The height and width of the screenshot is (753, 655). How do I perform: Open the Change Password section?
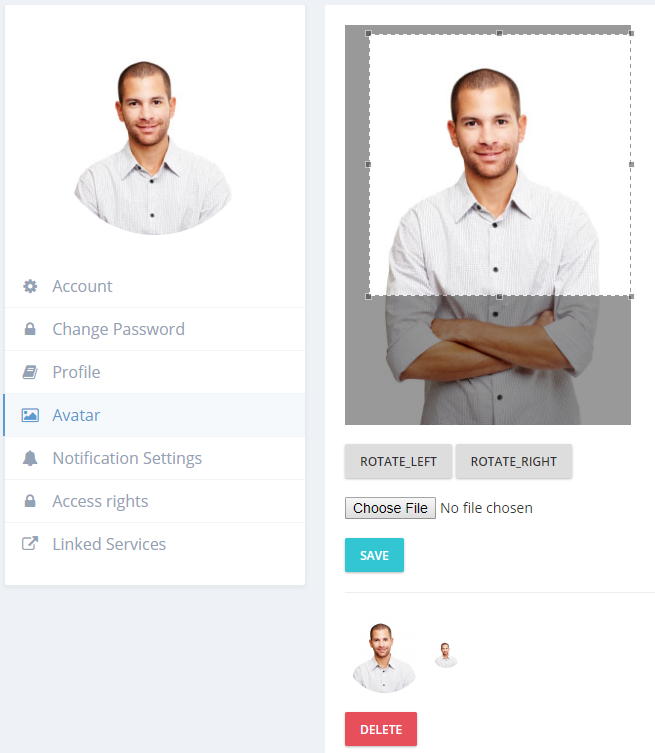click(x=155, y=329)
